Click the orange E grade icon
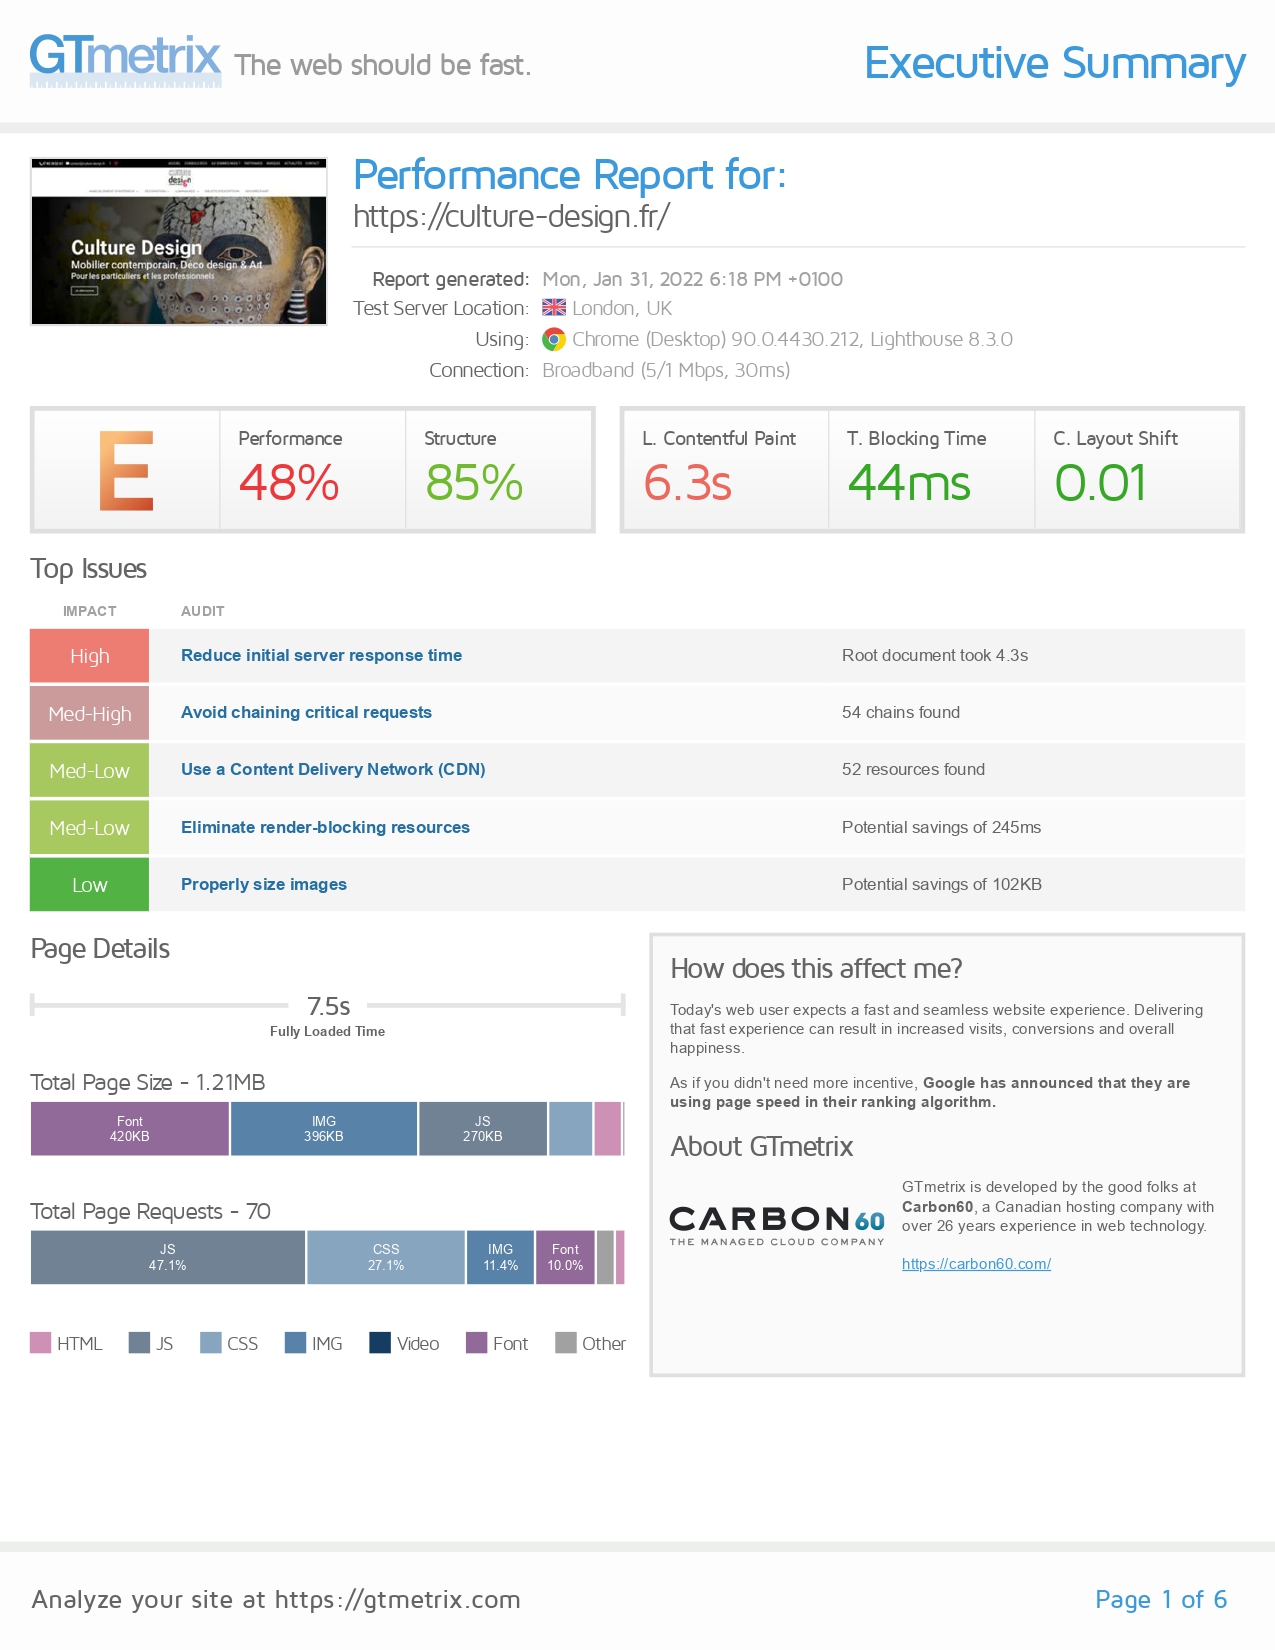Screen dimensions: 1275x1650 pyautogui.click(x=126, y=470)
